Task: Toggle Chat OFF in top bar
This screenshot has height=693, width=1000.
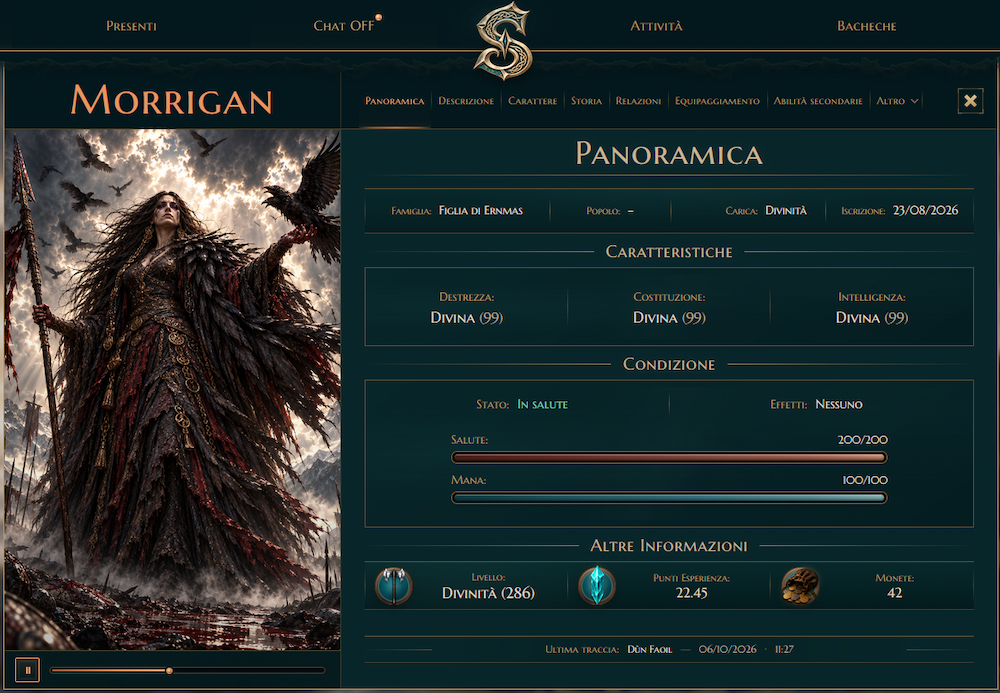Action: [344, 26]
